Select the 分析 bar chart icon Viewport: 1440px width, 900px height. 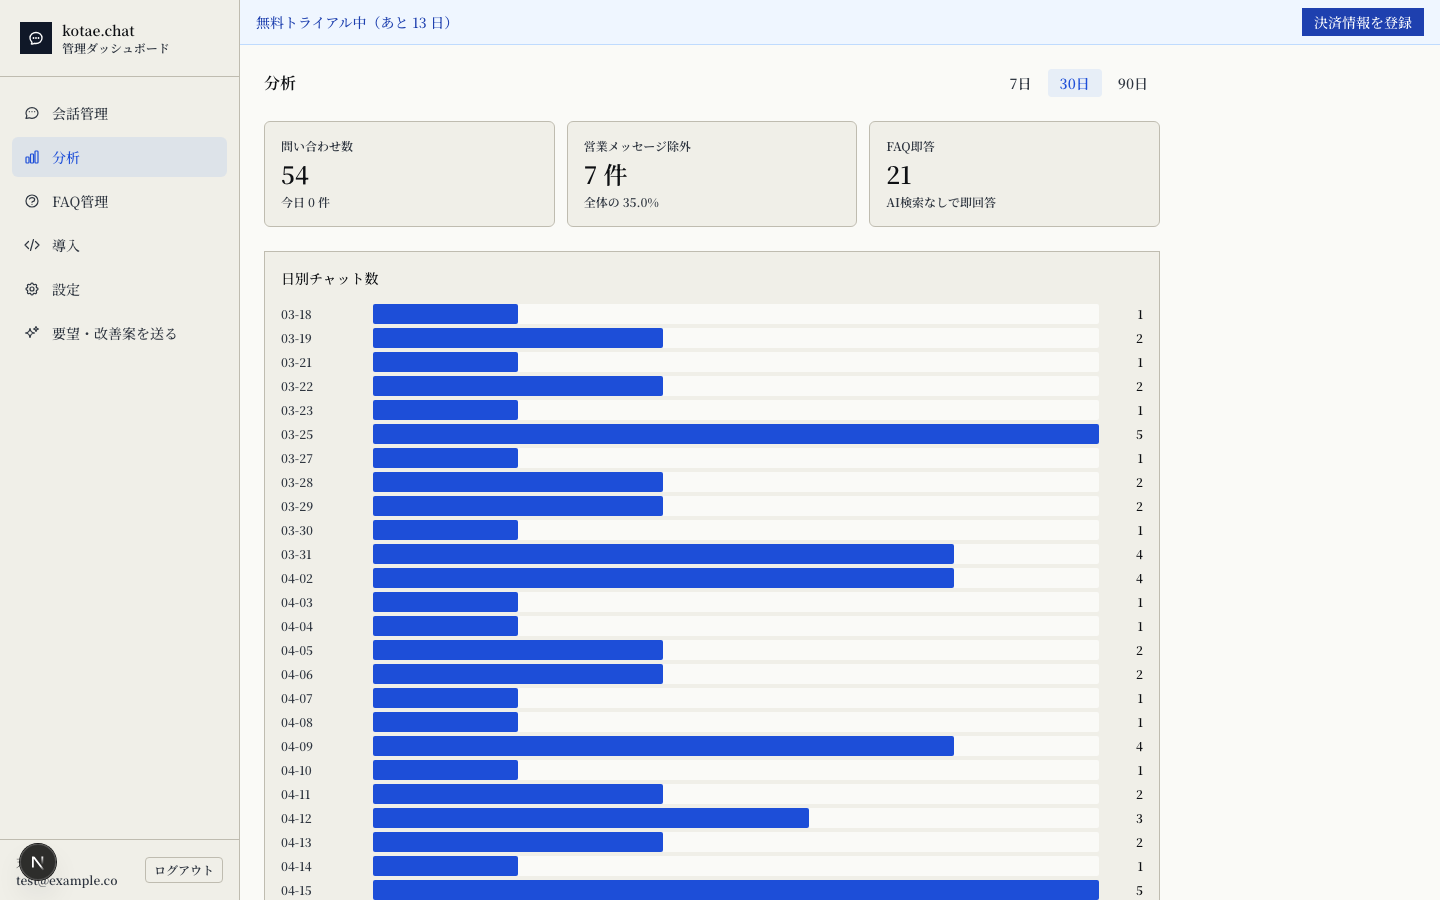(x=32, y=157)
